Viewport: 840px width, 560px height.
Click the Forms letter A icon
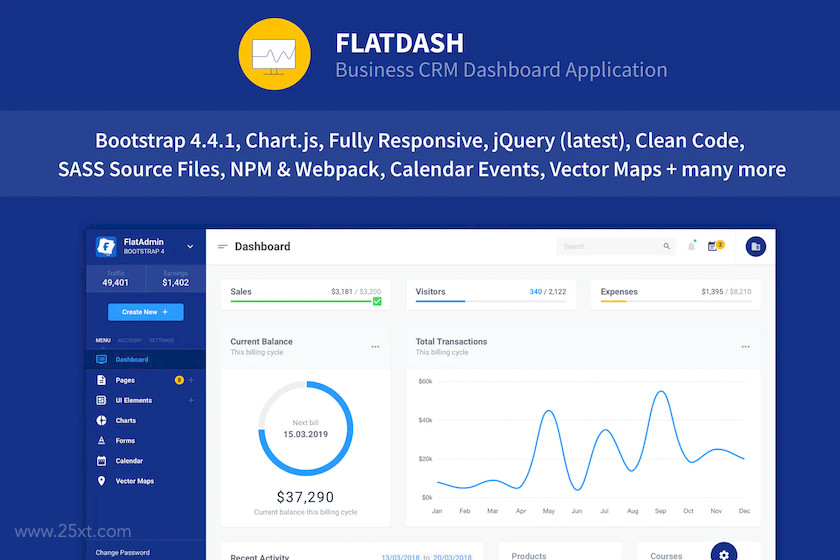tap(101, 440)
